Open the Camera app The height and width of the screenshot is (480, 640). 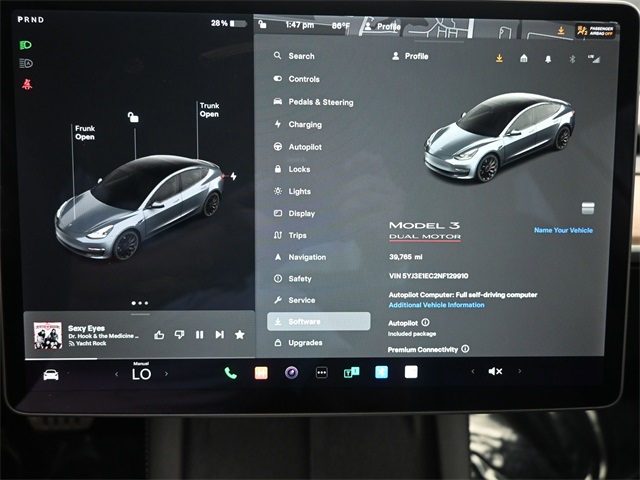pos(291,372)
